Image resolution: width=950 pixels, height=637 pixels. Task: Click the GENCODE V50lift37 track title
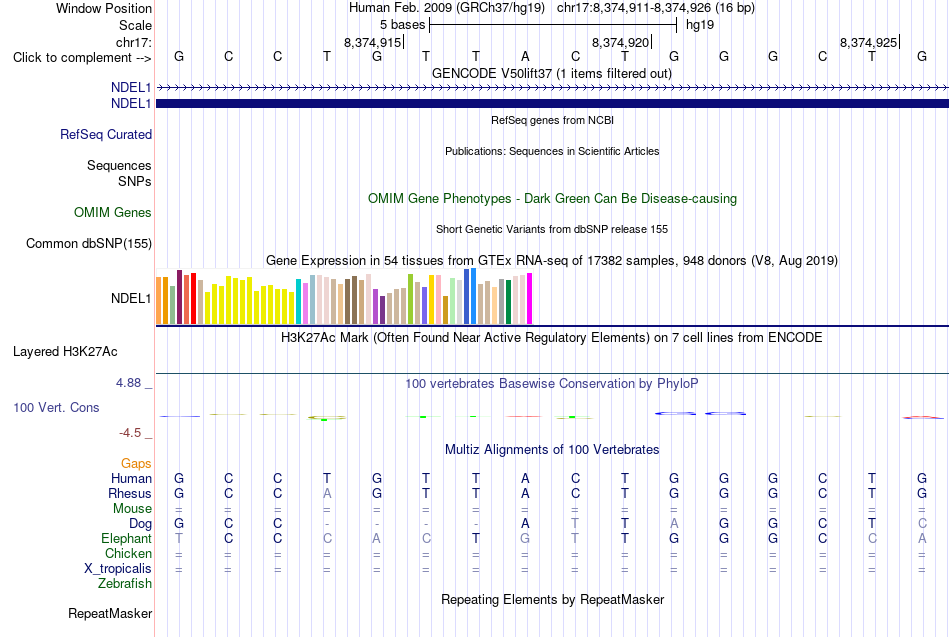coord(552,73)
